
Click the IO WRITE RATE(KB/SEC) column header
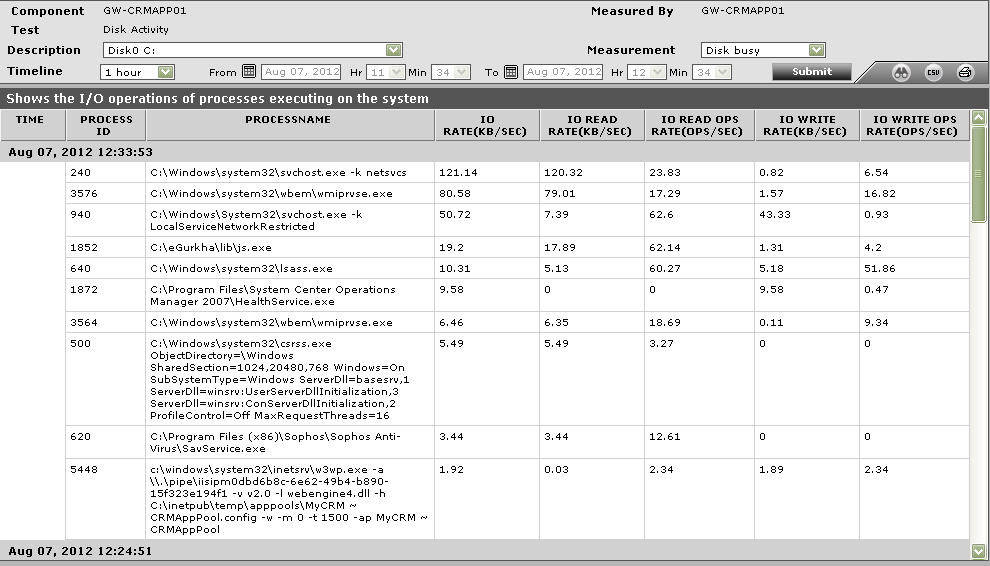[807, 125]
